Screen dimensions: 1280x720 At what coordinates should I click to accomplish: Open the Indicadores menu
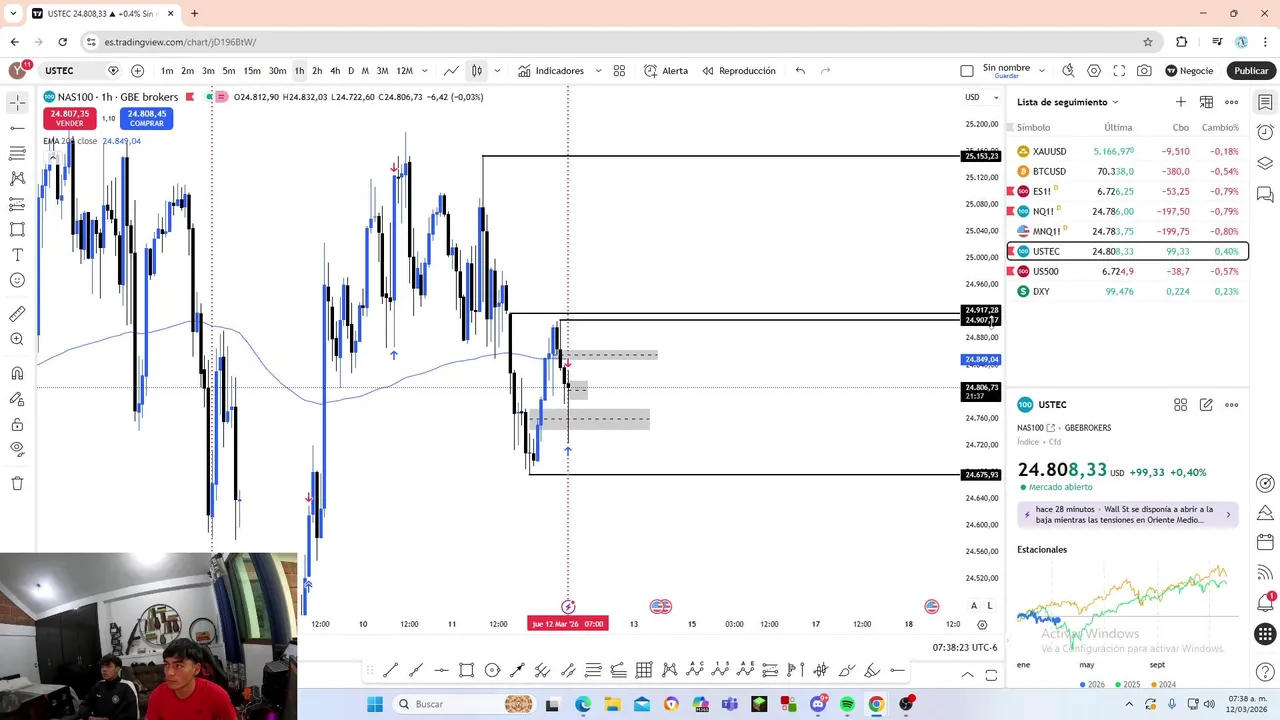tap(551, 71)
